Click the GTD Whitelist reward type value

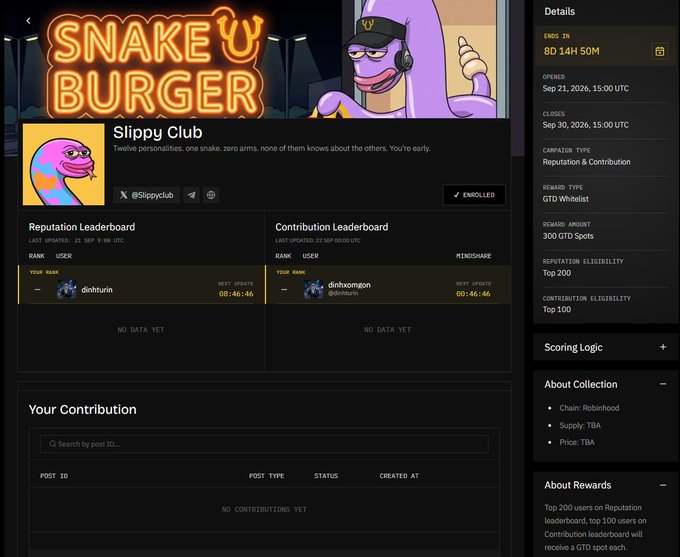[x=566, y=199]
